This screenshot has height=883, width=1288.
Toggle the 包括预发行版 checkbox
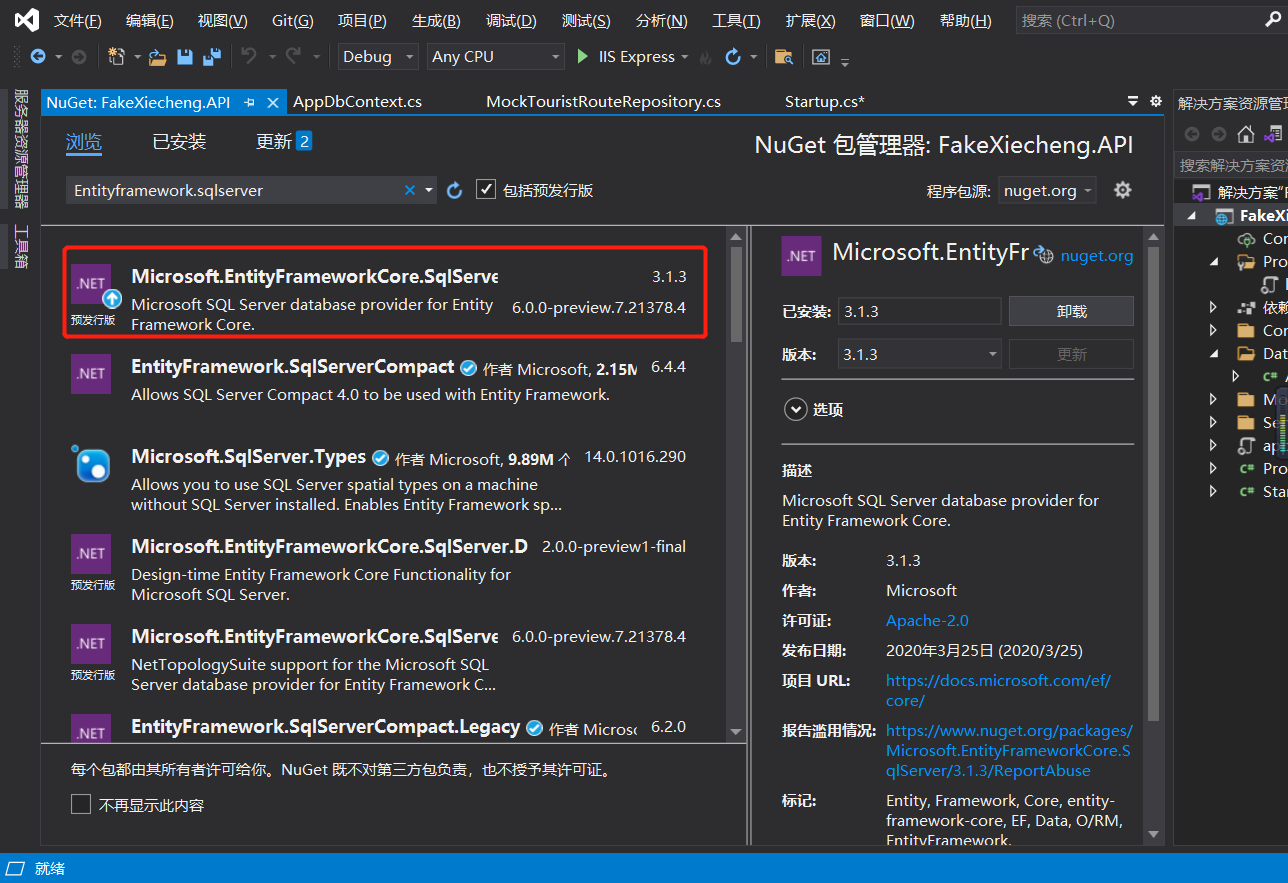[x=486, y=189]
